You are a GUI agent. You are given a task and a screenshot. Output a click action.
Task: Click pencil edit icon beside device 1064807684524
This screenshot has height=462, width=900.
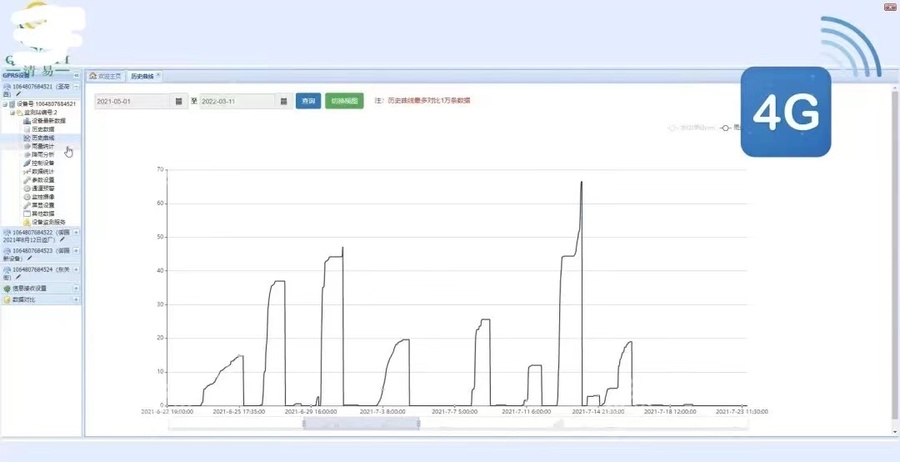17,277
